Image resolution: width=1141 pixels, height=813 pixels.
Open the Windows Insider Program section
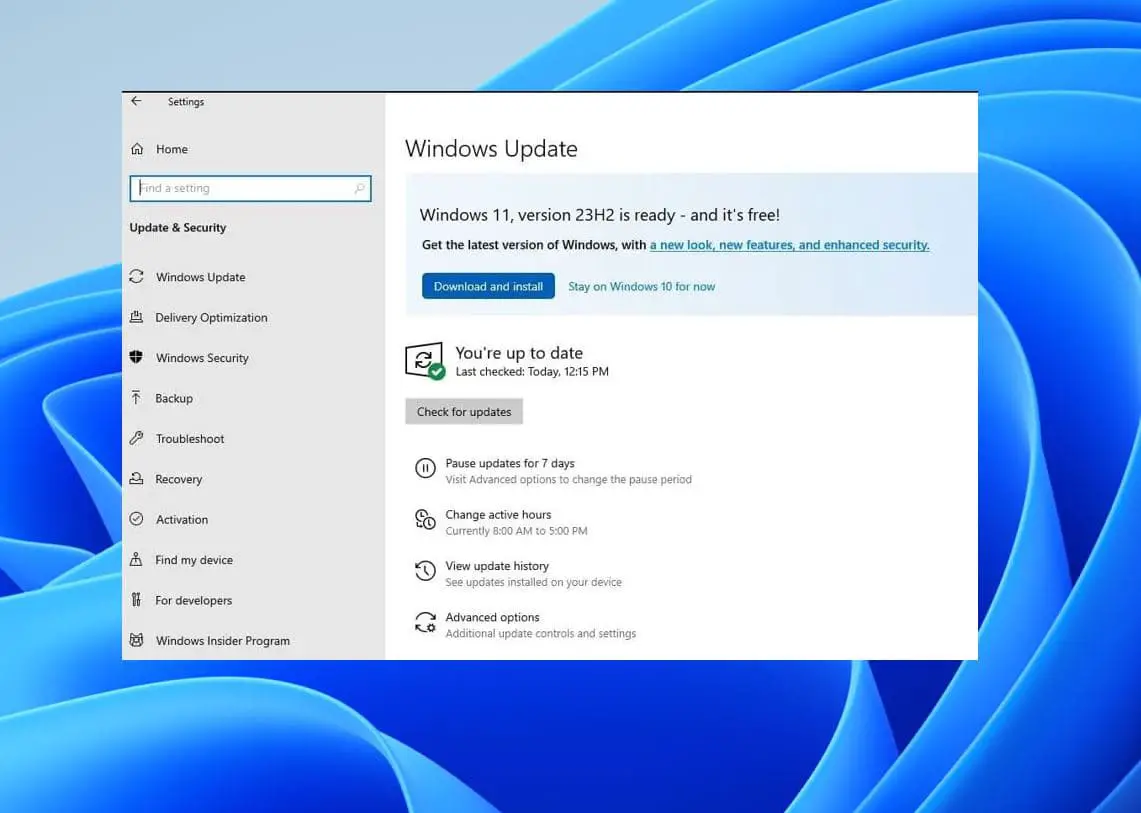pyautogui.click(x=222, y=641)
